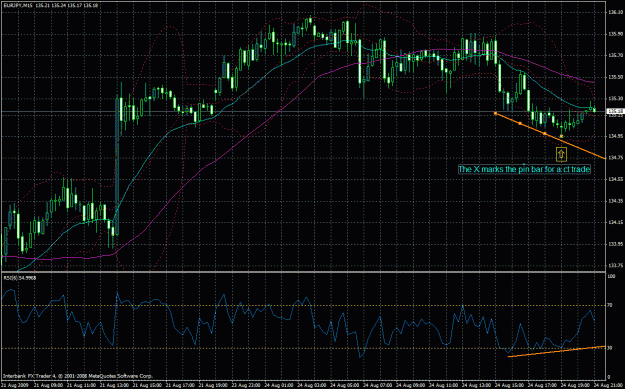Select the X marker on the pin bar
The width and height of the screenshot is (625, 389).
[562, 136]
